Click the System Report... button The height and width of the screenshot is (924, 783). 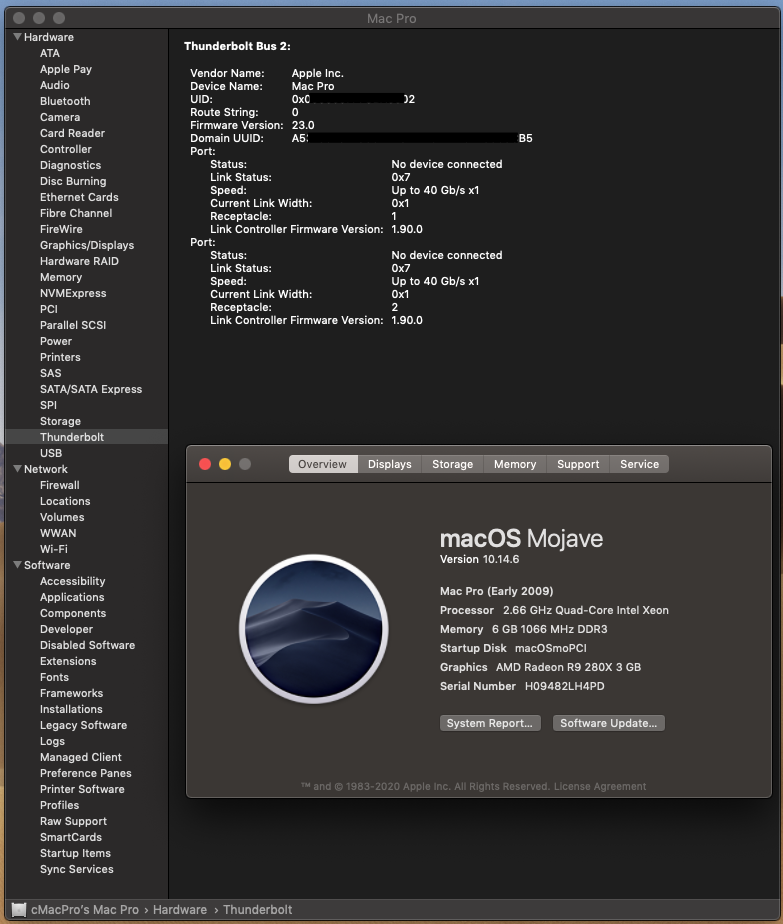[490, 723]
